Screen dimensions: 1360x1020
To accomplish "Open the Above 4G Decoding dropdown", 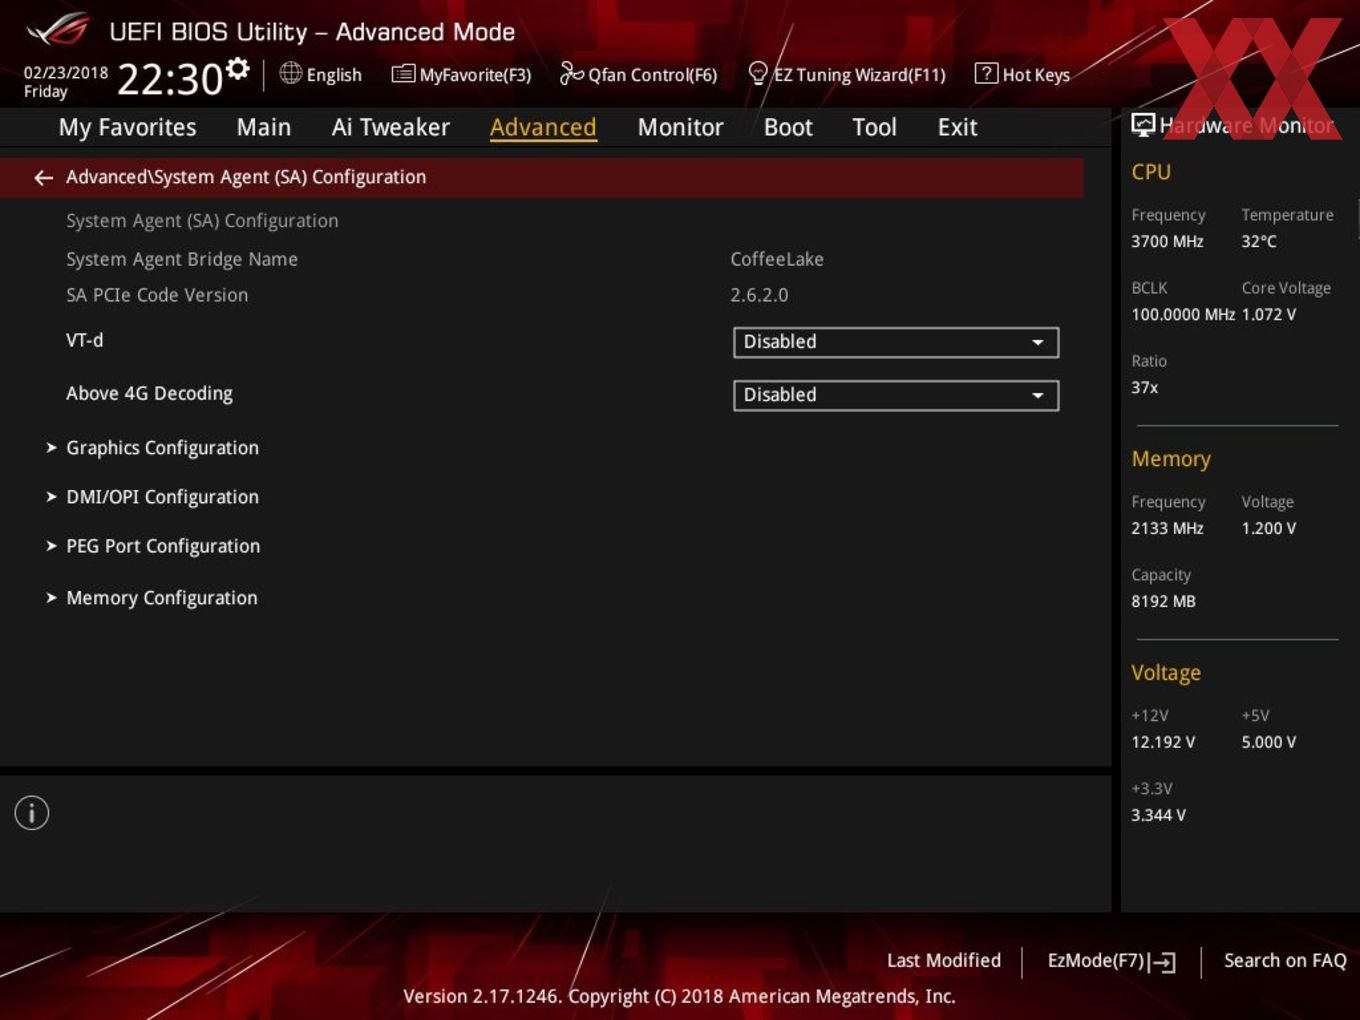I will (x=896, y=395).
